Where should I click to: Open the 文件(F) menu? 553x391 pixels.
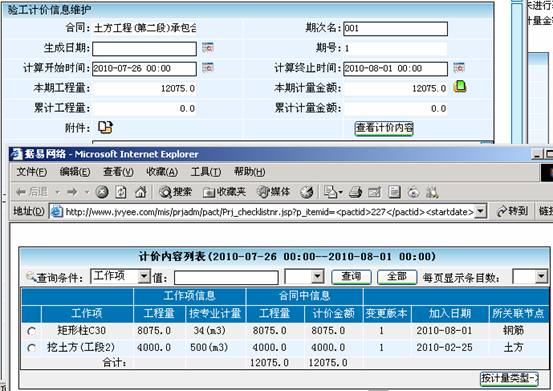(32, 172)
